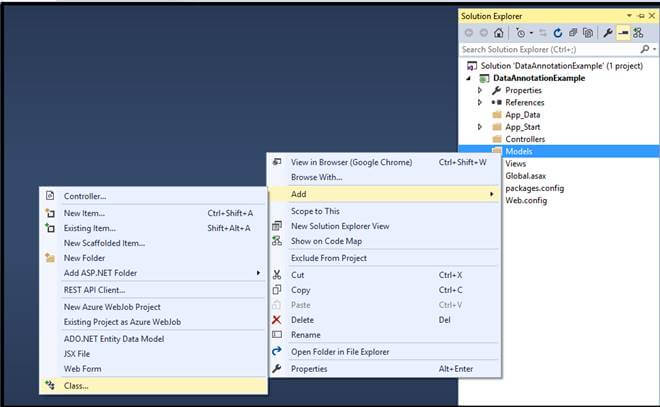Choose New Folder from the Add submenu

[153, 258]
